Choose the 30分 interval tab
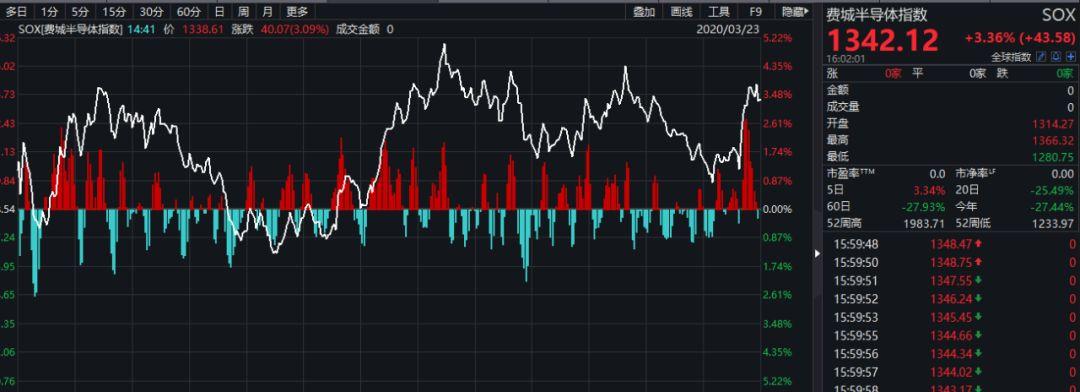 coord(151,12)
